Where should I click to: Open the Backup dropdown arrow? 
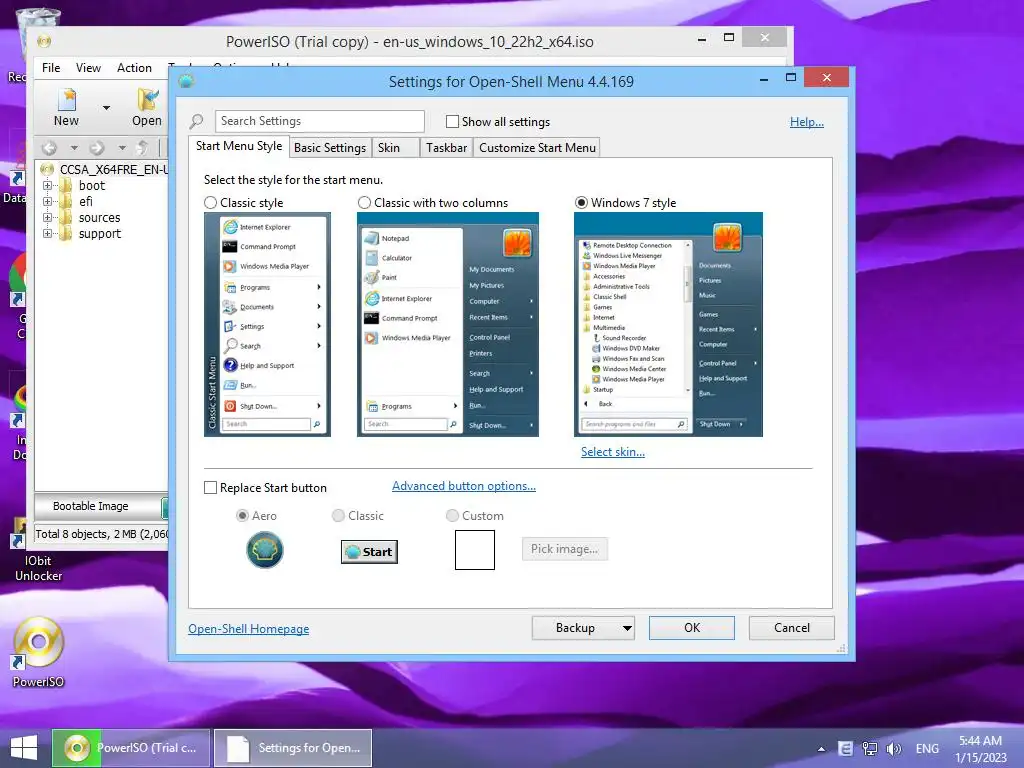coord(627,628)
